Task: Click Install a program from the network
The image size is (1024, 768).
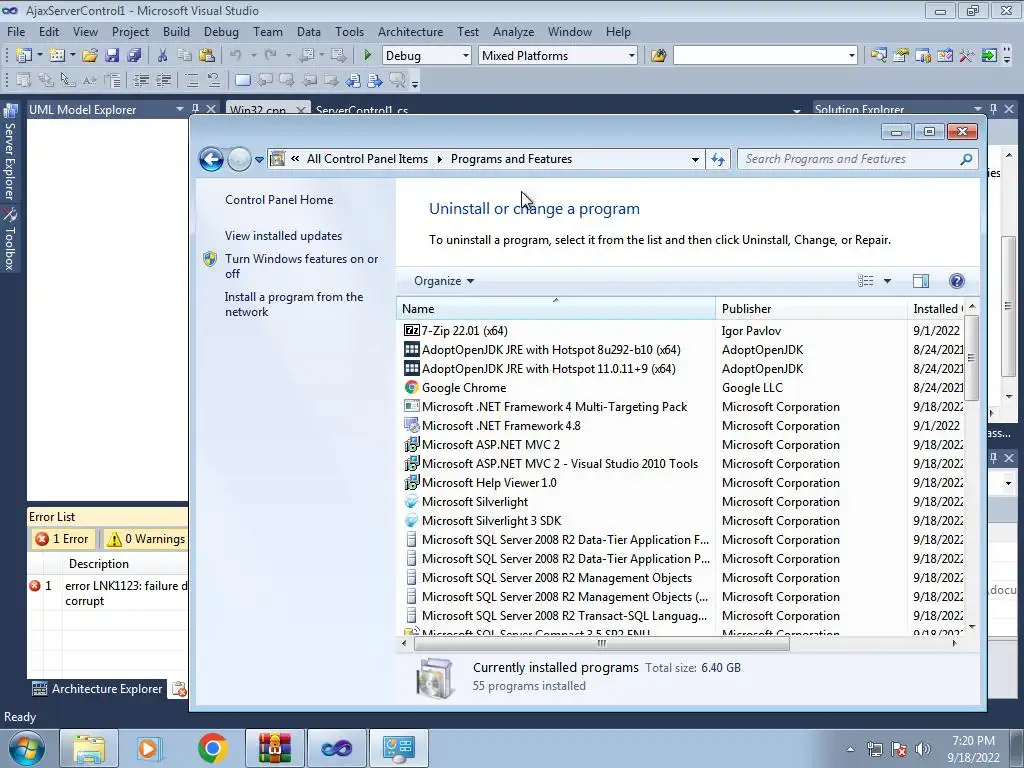Action: [x=294, y=304]
